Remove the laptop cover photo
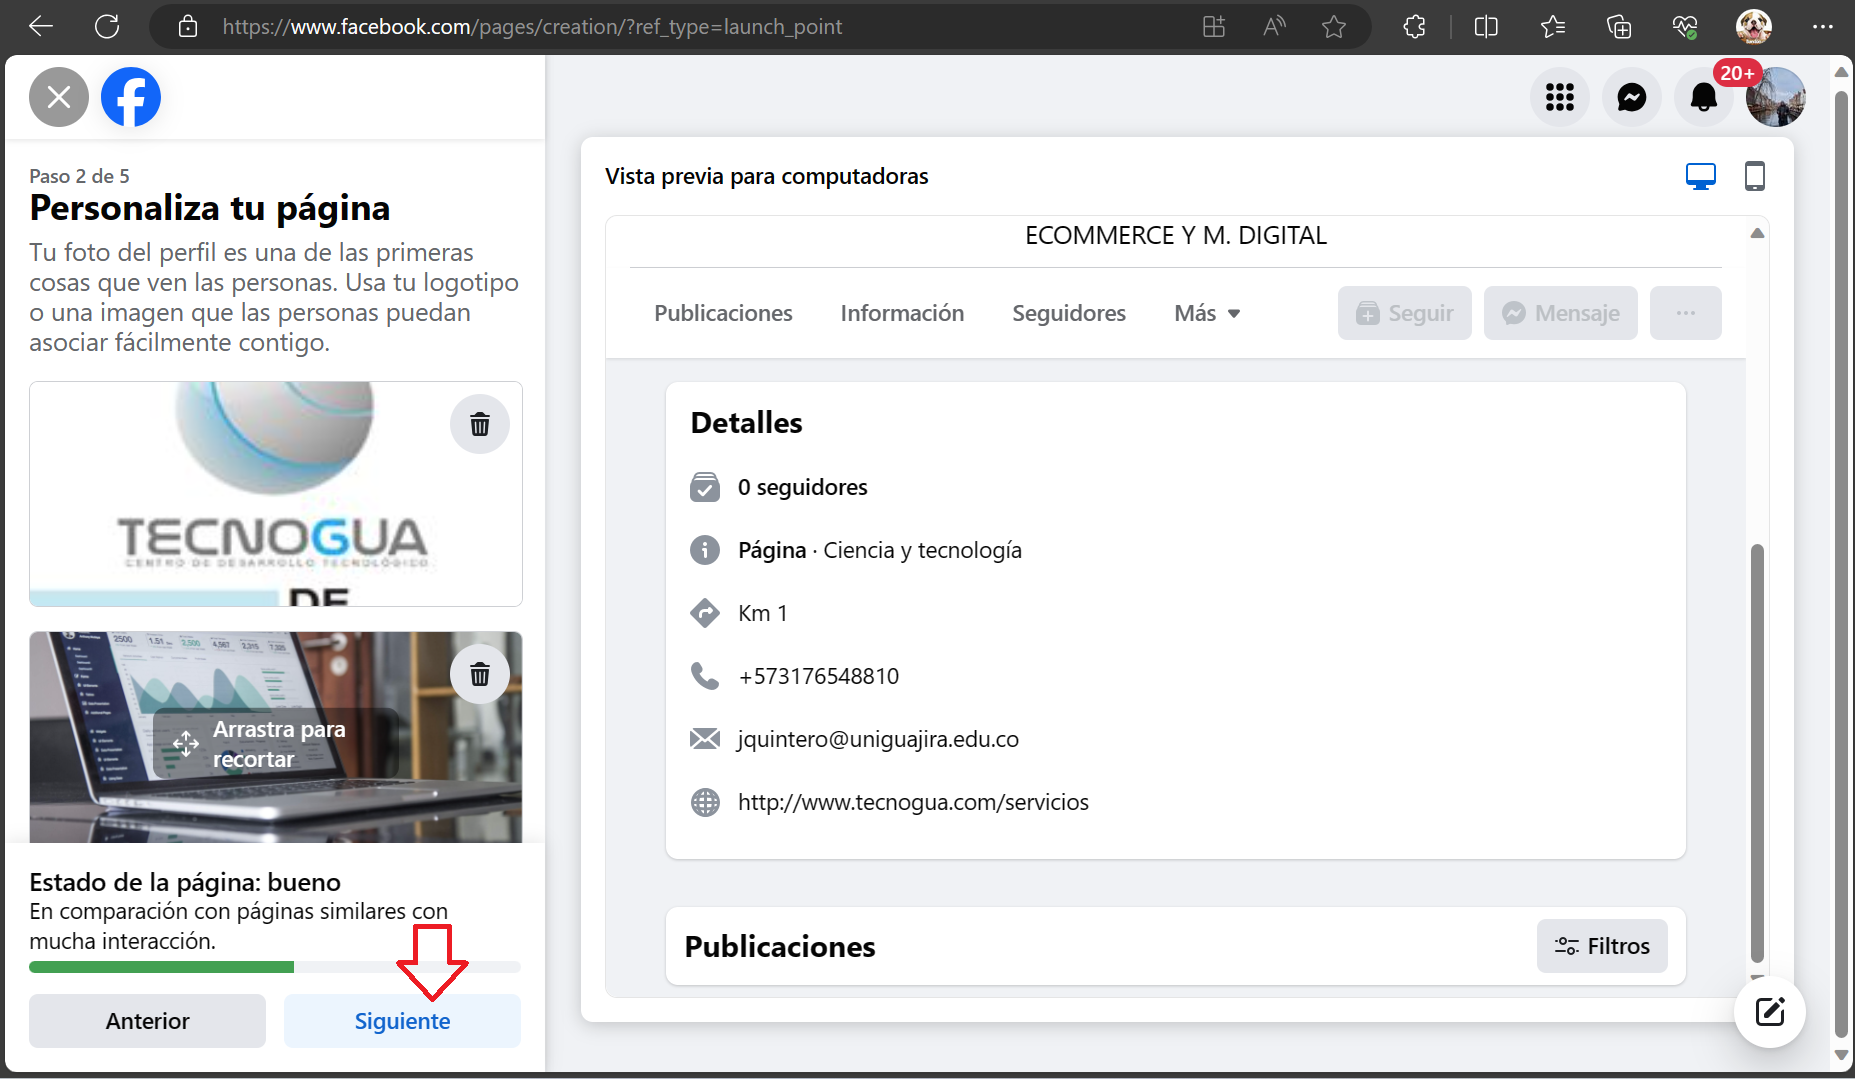1855x1079 pixels. (480, 674)
